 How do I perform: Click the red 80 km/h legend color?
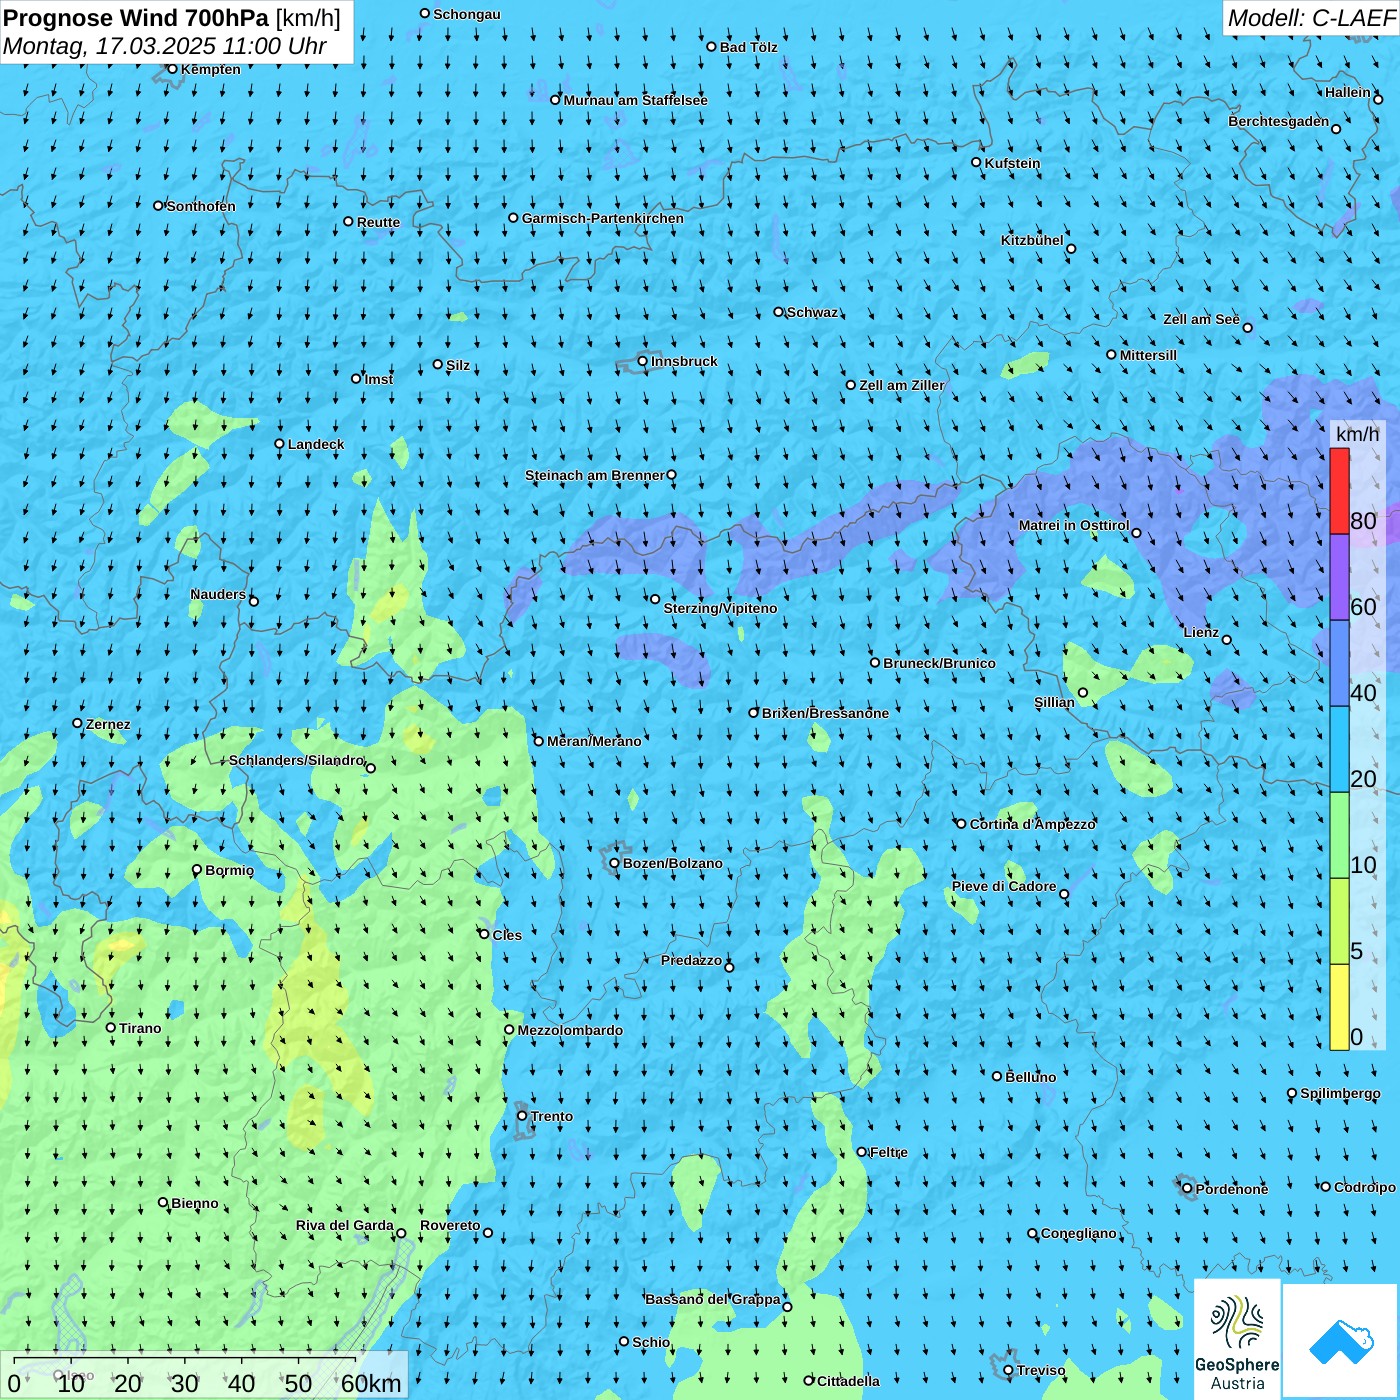(x=1339, y=491)
